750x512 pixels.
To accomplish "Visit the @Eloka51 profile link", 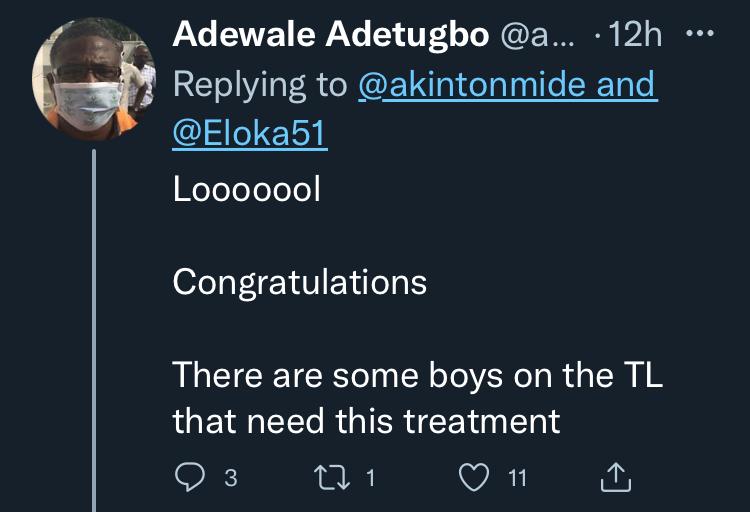I will (250, 133).
